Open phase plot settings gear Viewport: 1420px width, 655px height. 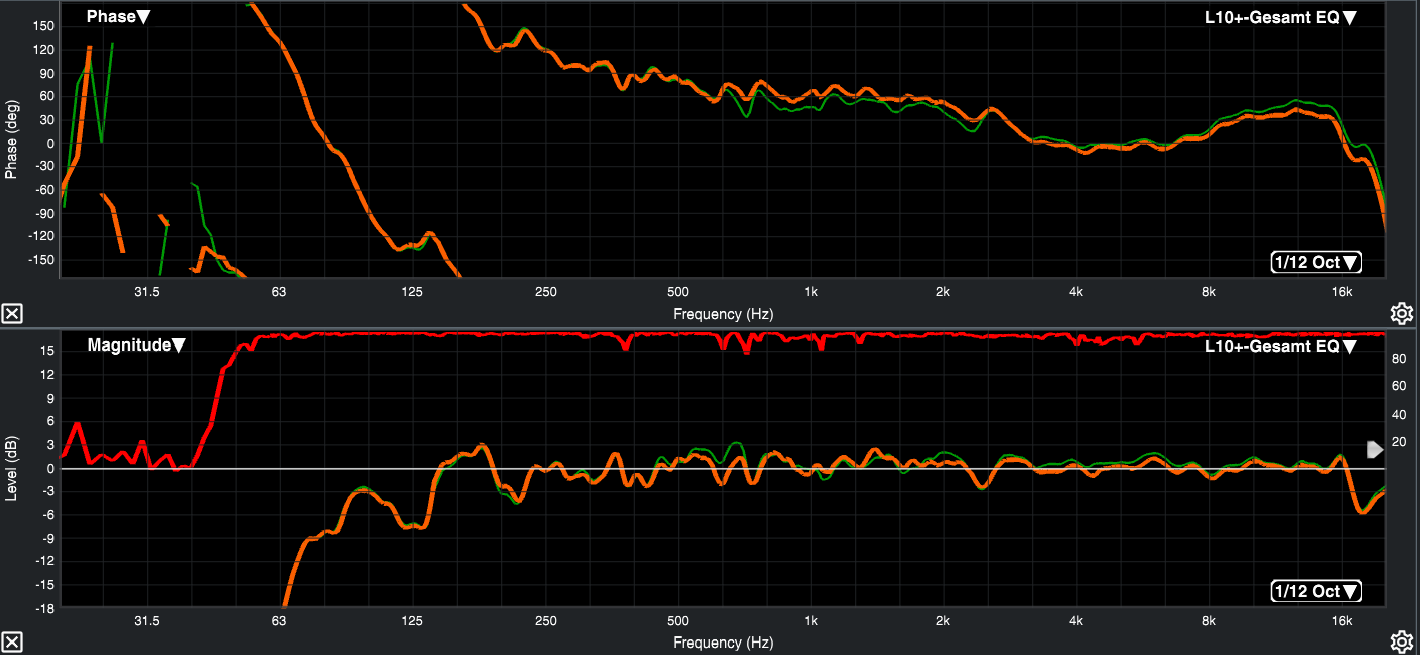1402,314
